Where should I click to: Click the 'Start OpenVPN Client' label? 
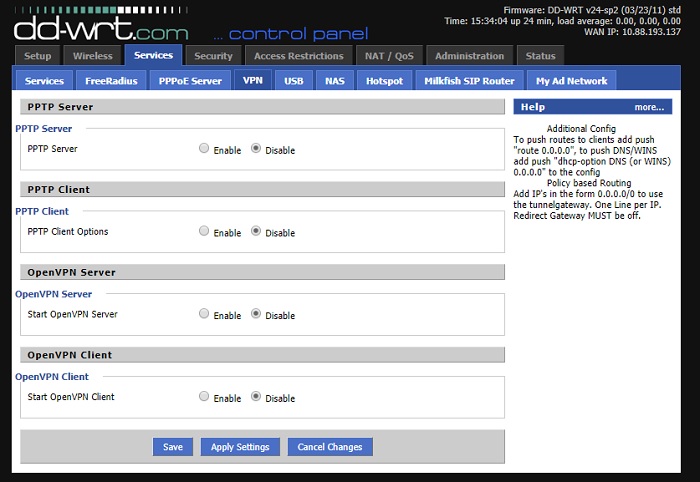[71, 397]
